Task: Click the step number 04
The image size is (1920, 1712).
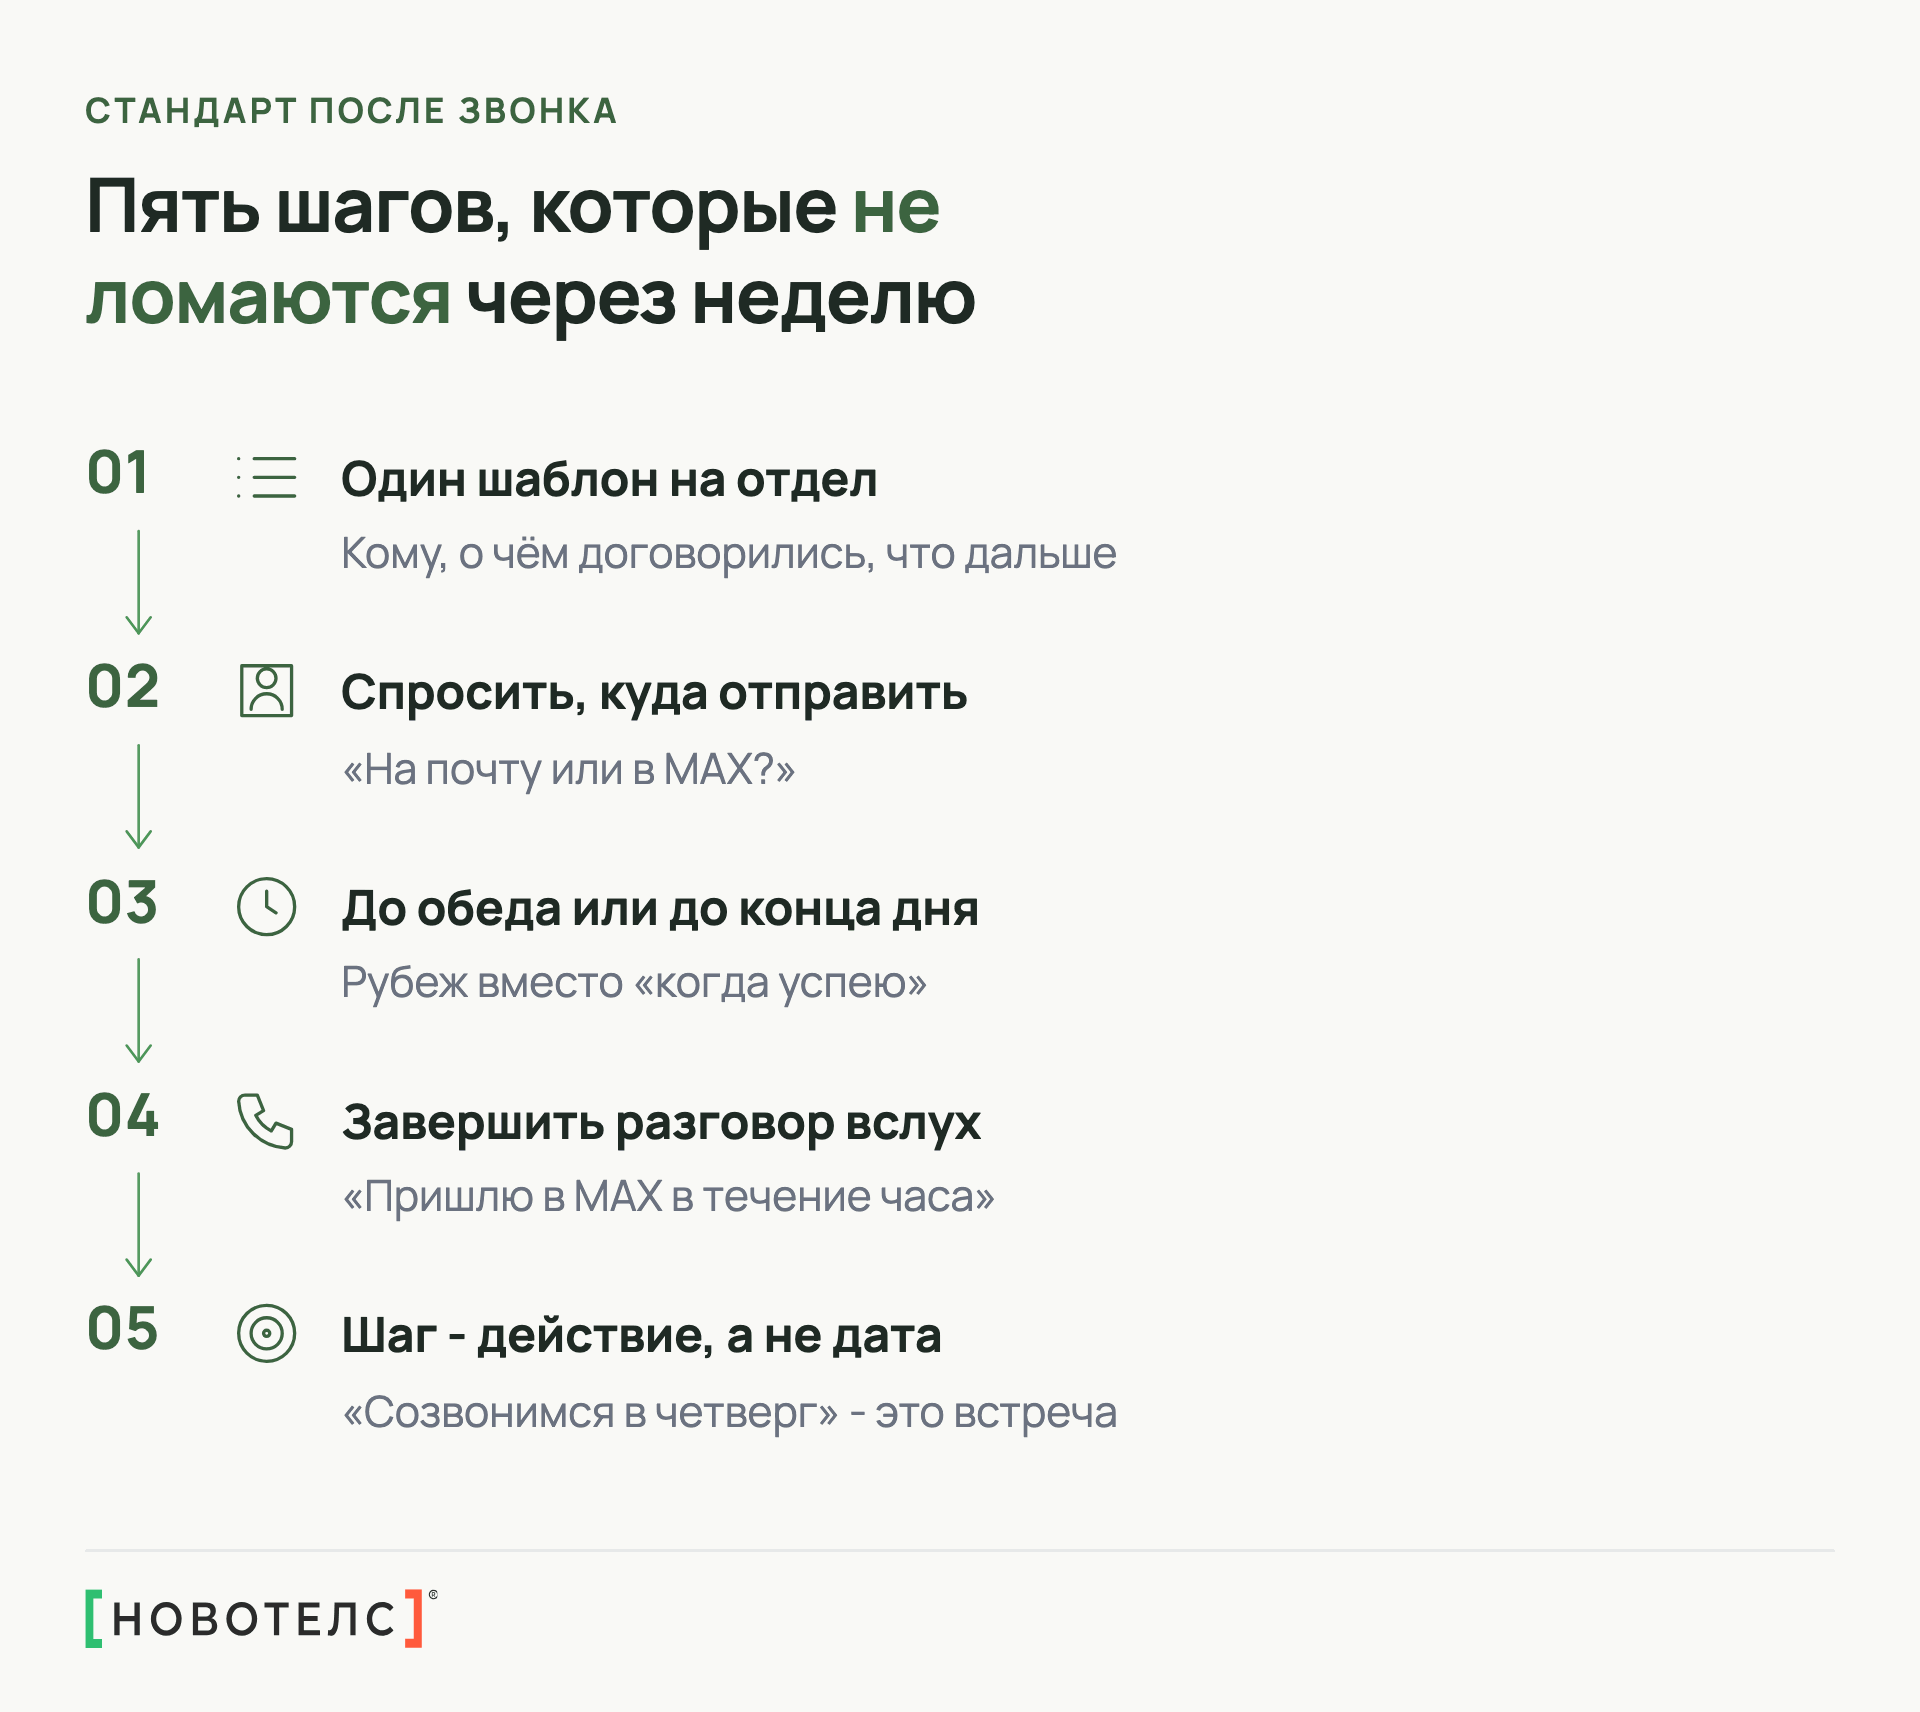Action: (x=123, y=1115)
